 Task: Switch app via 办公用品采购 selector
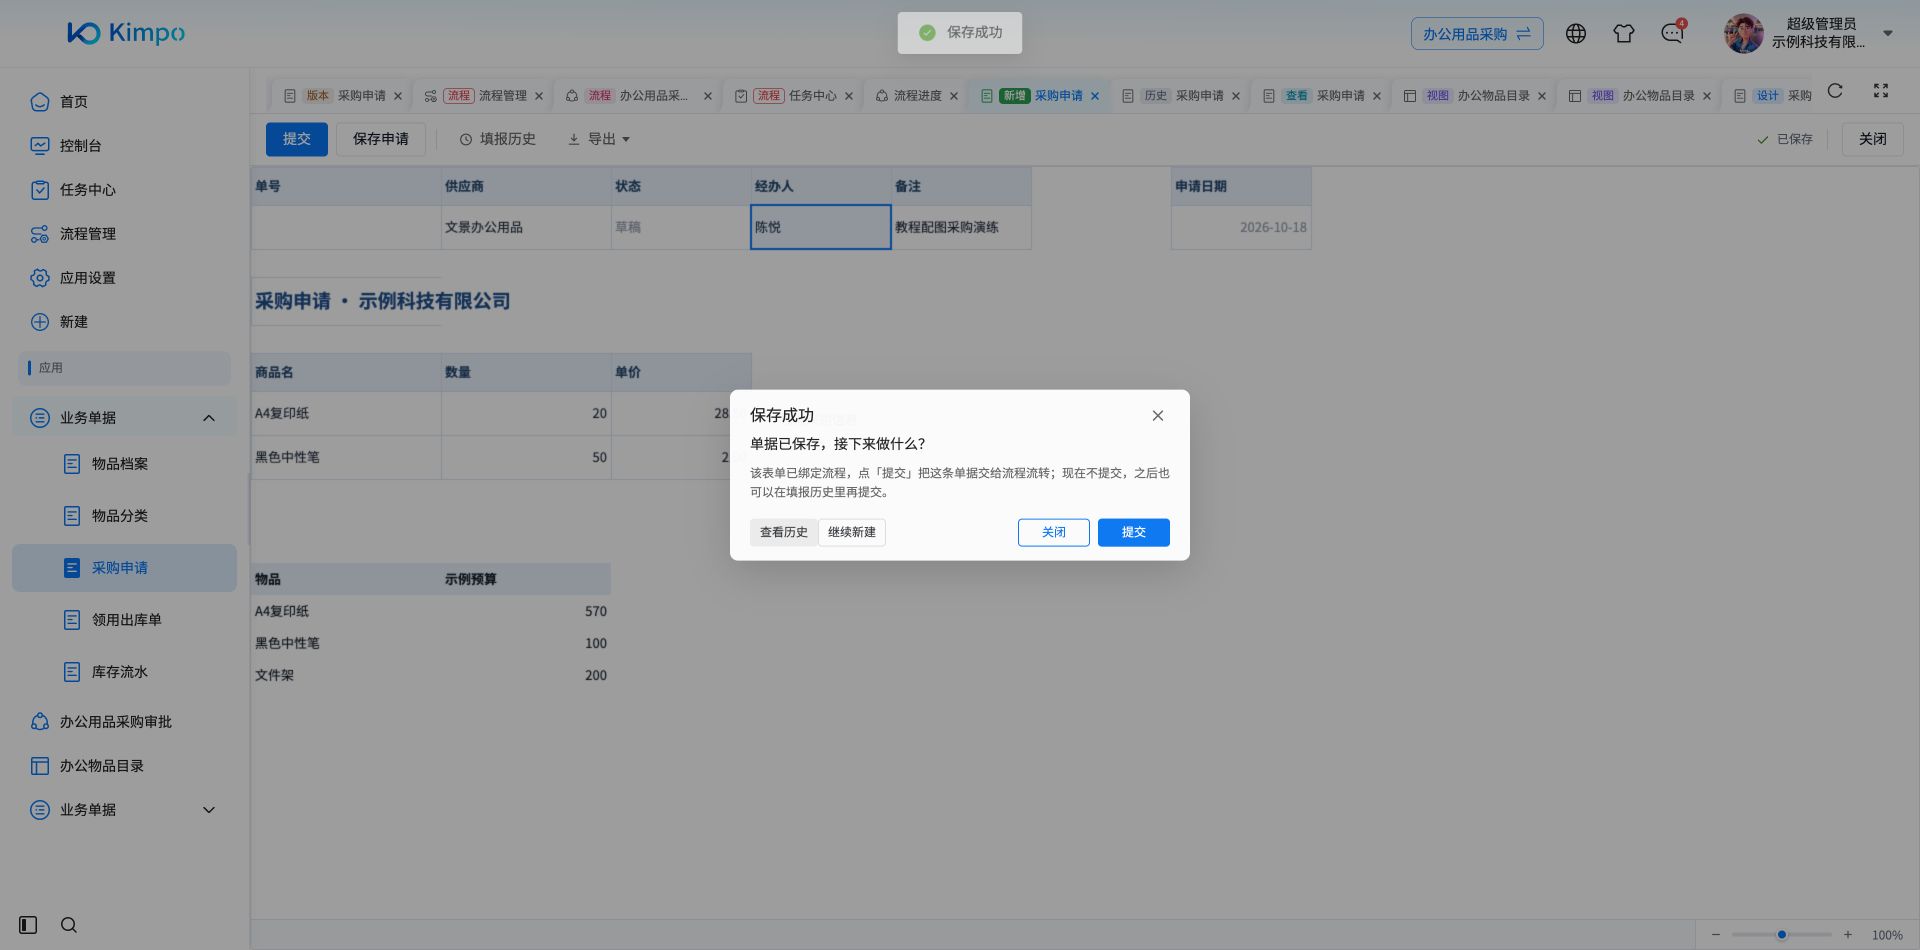point(1477,34)
